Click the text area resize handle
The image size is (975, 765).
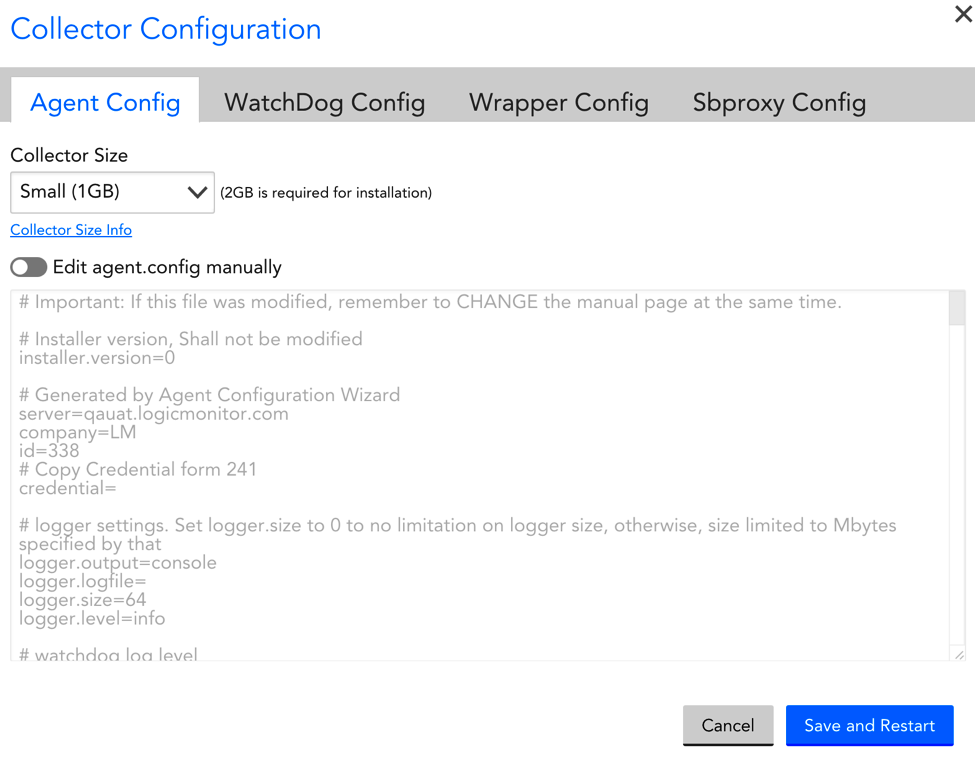(959, 654)
